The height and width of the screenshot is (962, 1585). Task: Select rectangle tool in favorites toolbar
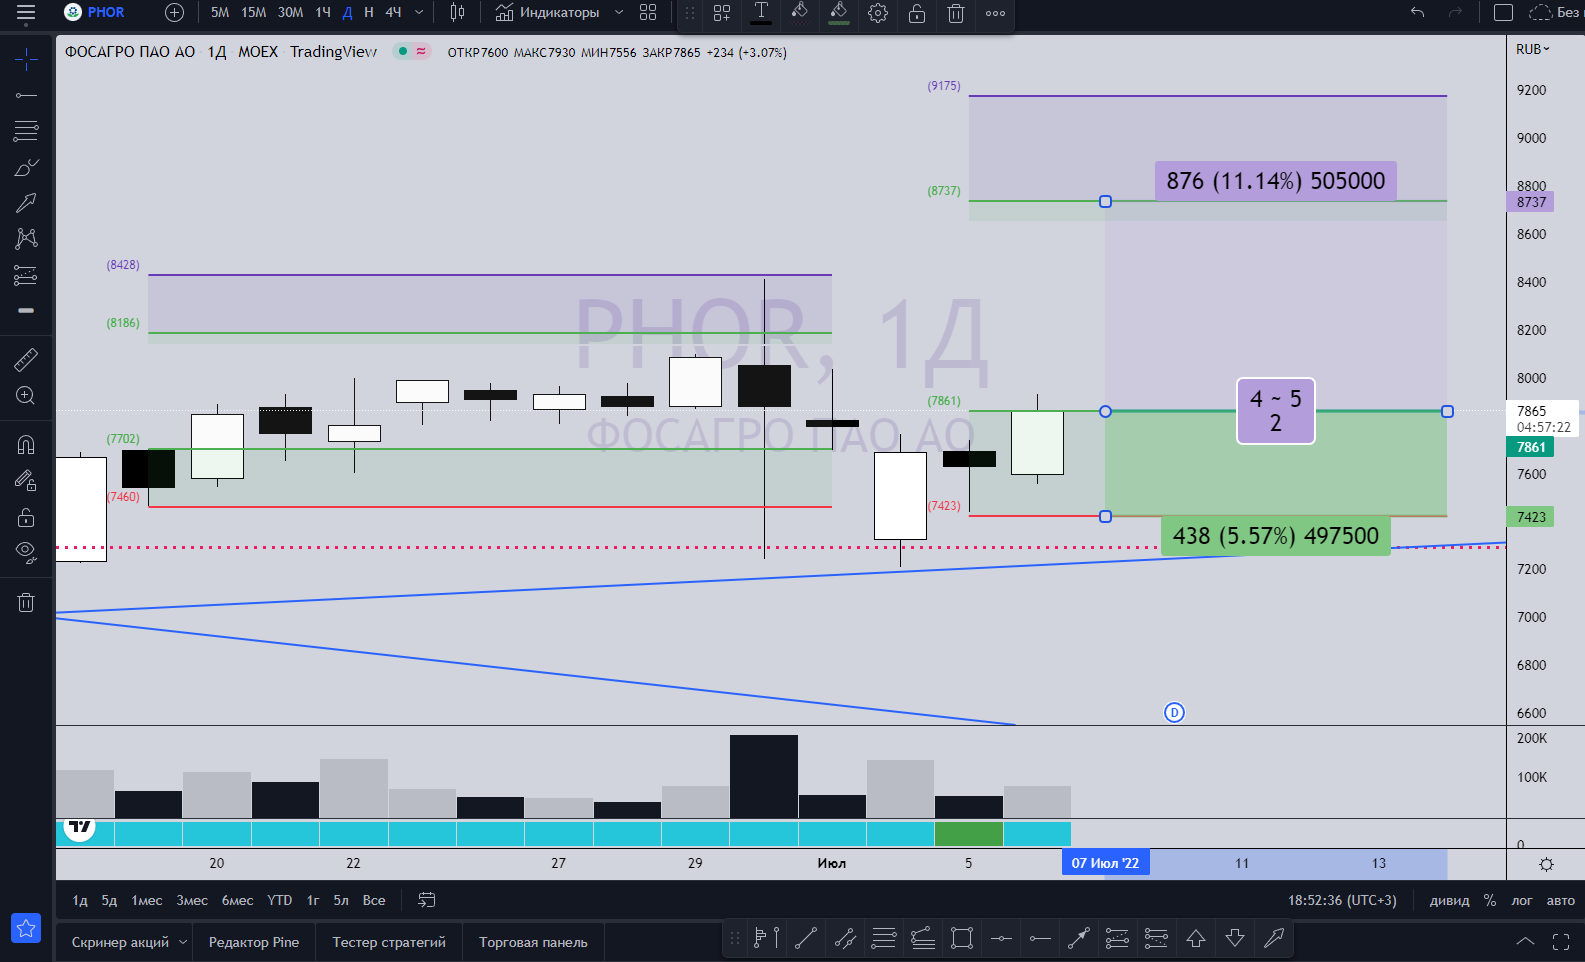pyautogui.click(x=962, y=938)
